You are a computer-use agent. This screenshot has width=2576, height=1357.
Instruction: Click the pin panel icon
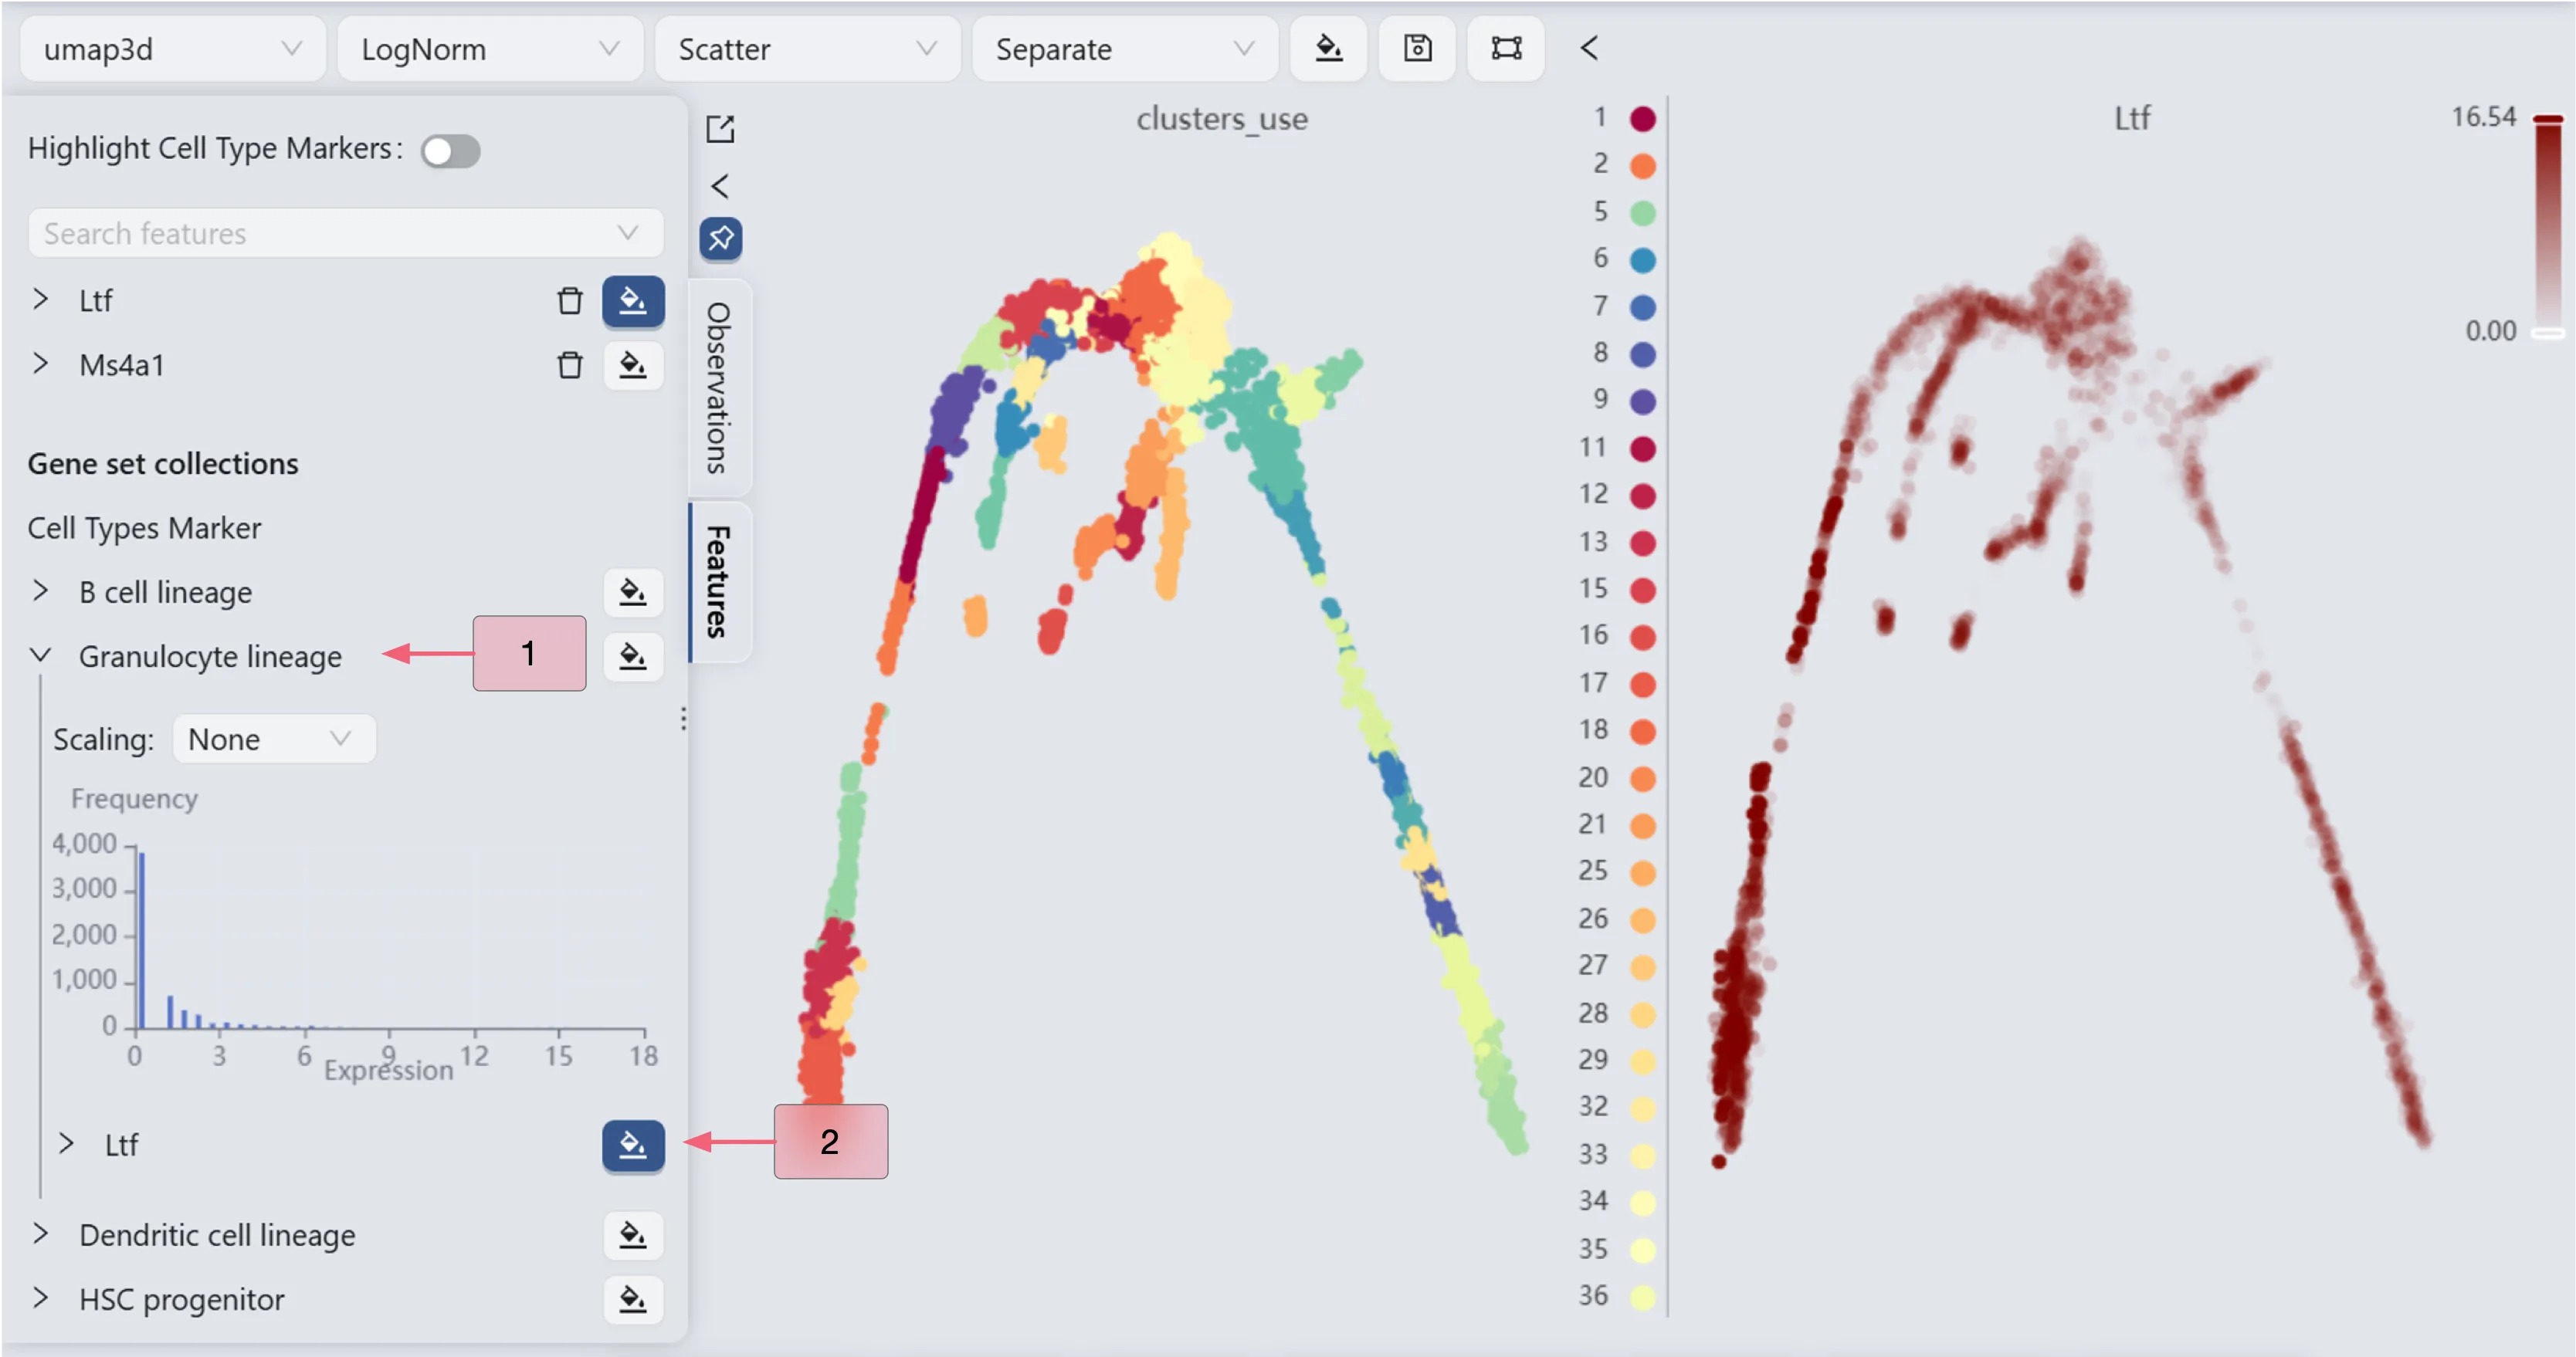[x=720, y=238]
